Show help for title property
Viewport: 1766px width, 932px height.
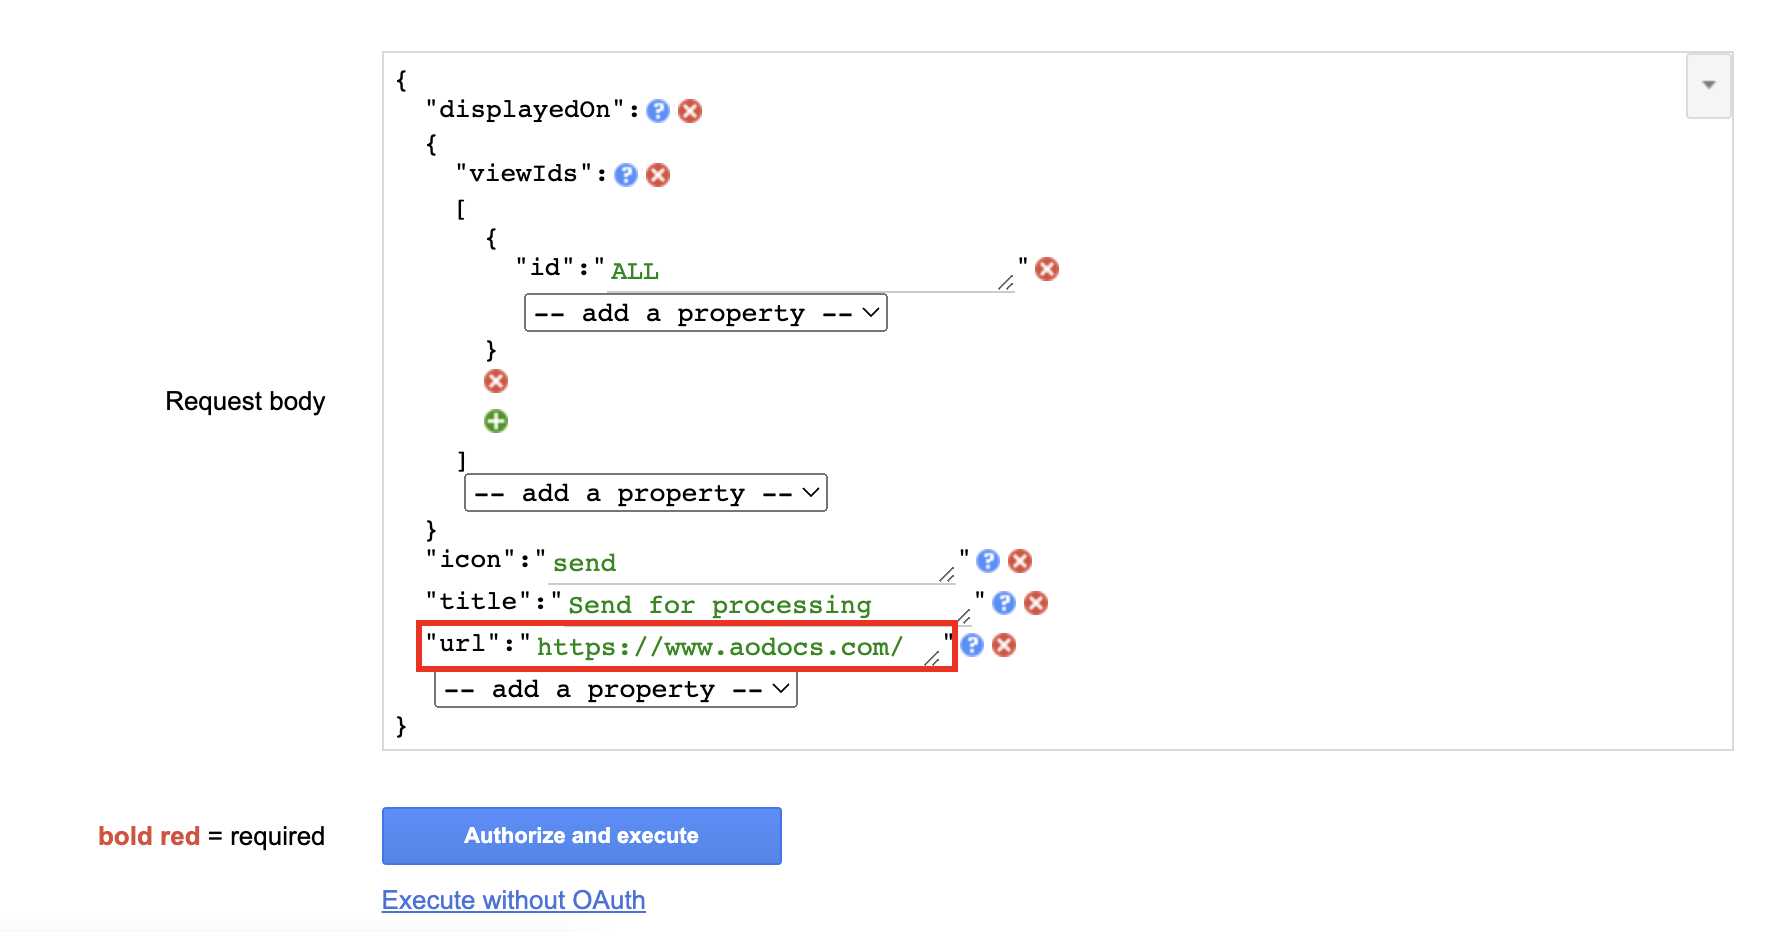click(x=1004, y=603)
